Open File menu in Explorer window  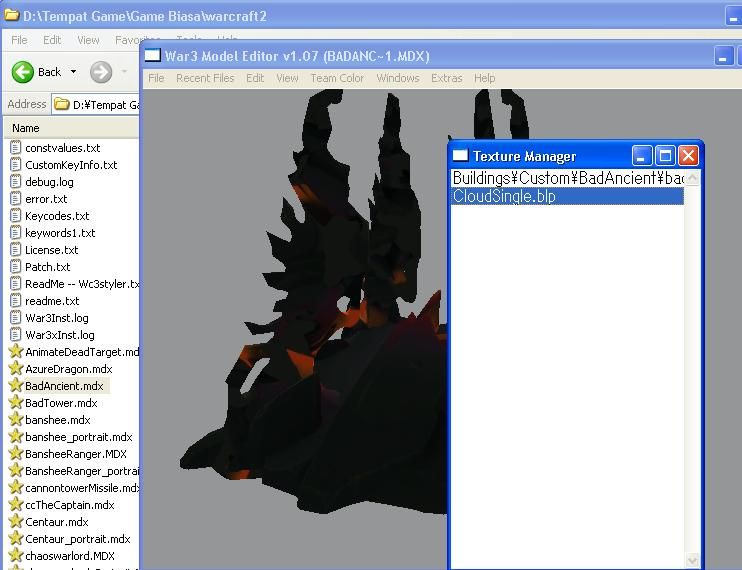(x=19, y=40)
